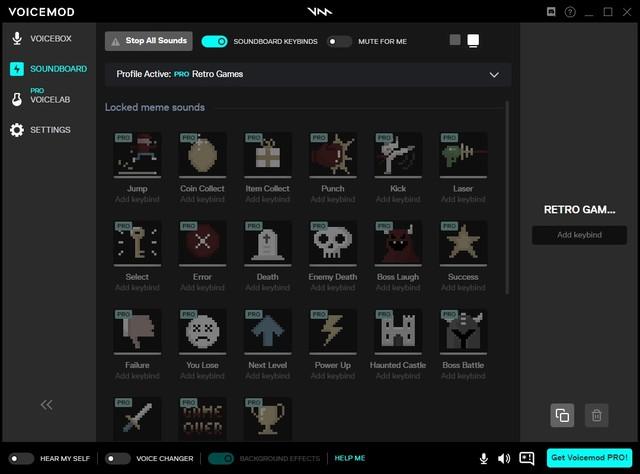This screenshot has width=640, height=474.
Task: Collapse the sidebar with double chevron
Action: (46, 404)
